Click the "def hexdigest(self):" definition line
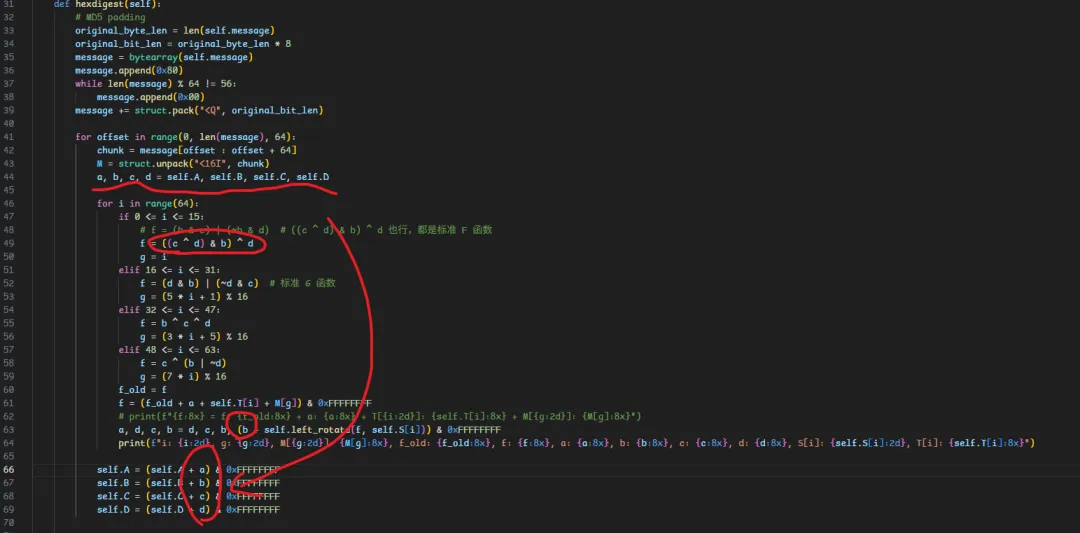 pyautogui.click(x=107, y=4)
